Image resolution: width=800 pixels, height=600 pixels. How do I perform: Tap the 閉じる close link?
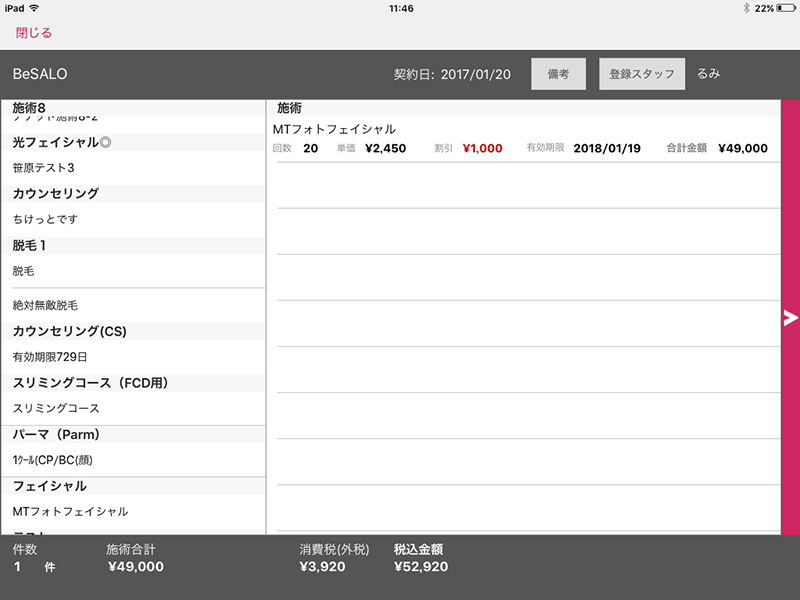coord(34,33)
